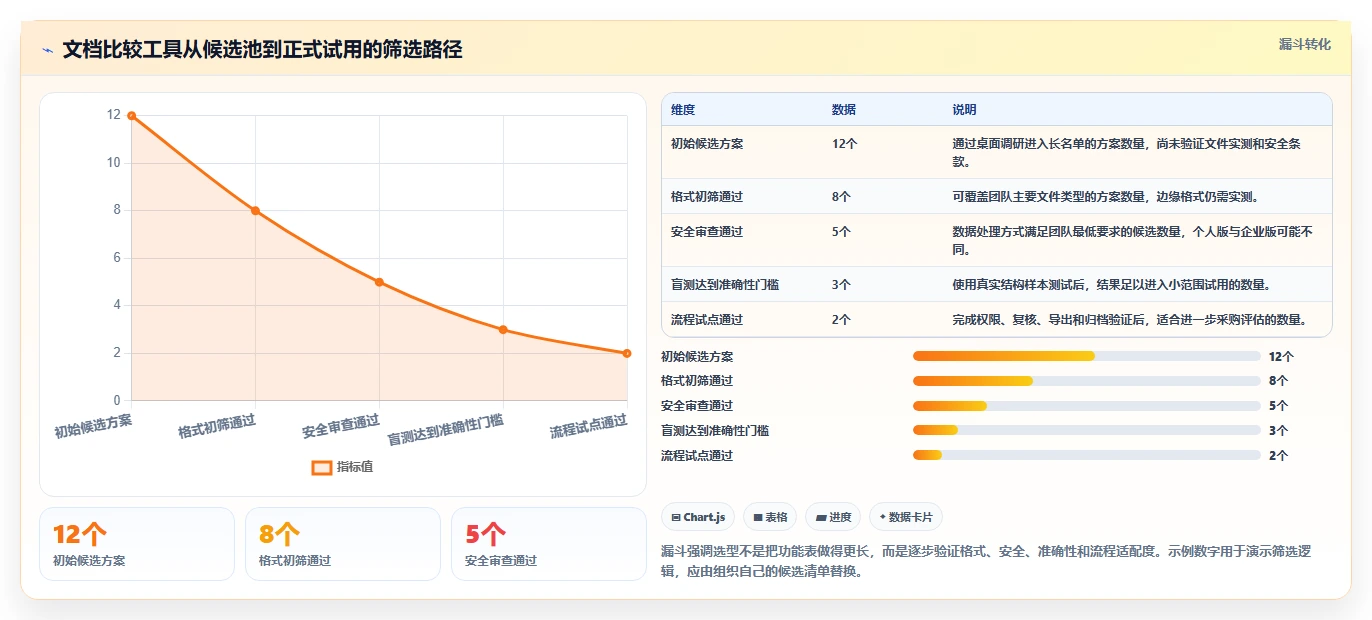Click x-axis label 盲测达到准确性门槛
The image size is (1372, 620).
[x=446, y=430]
